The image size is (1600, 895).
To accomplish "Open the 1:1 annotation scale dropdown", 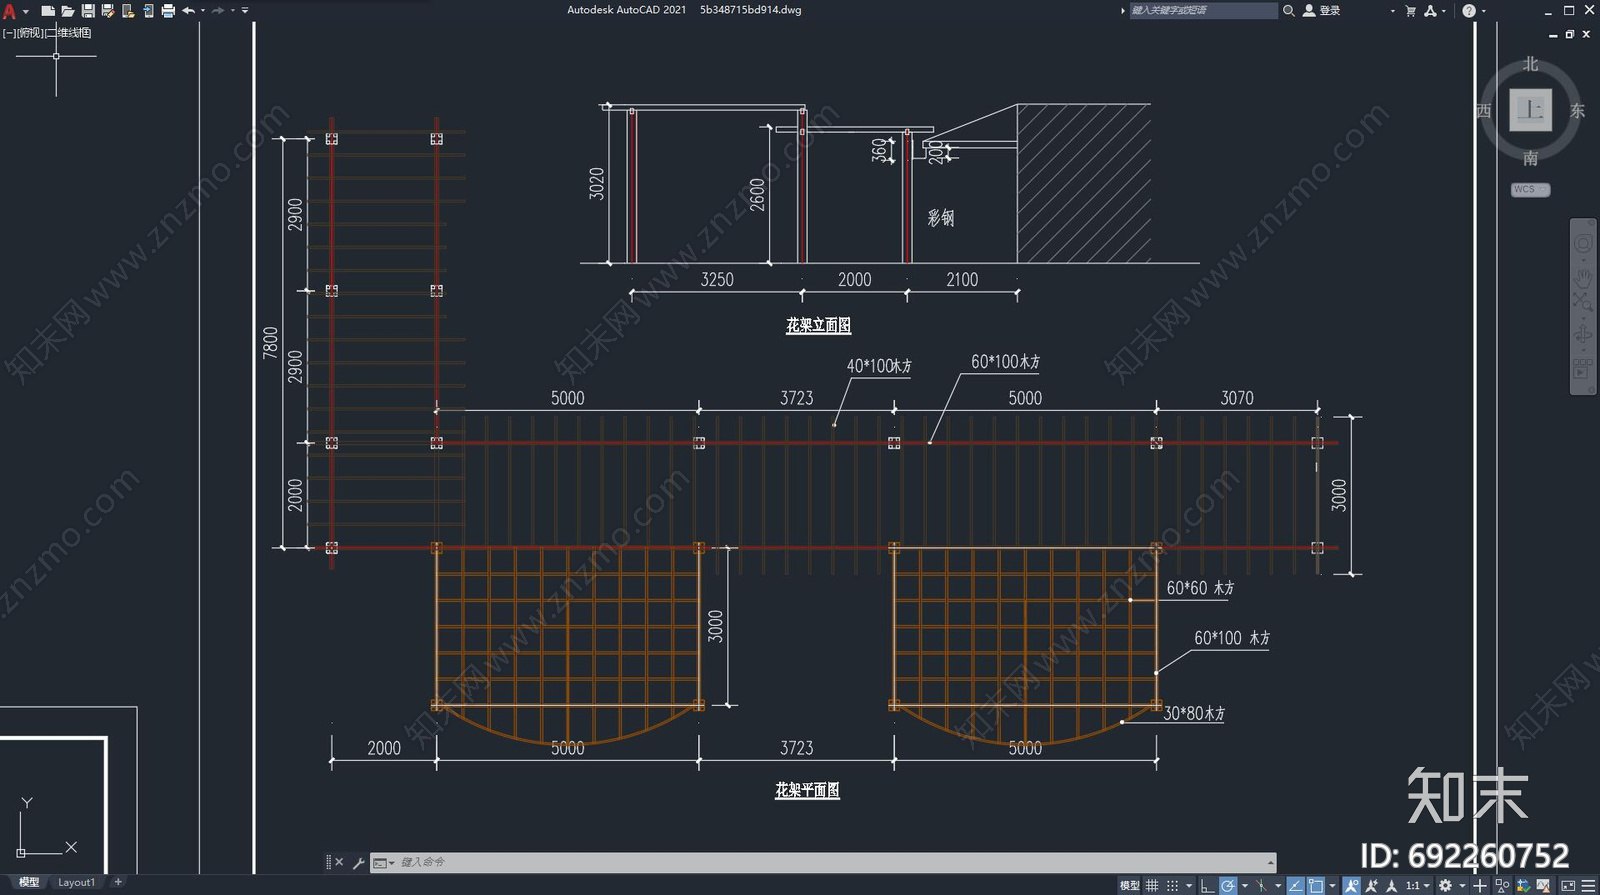I will click(1418, 886).
